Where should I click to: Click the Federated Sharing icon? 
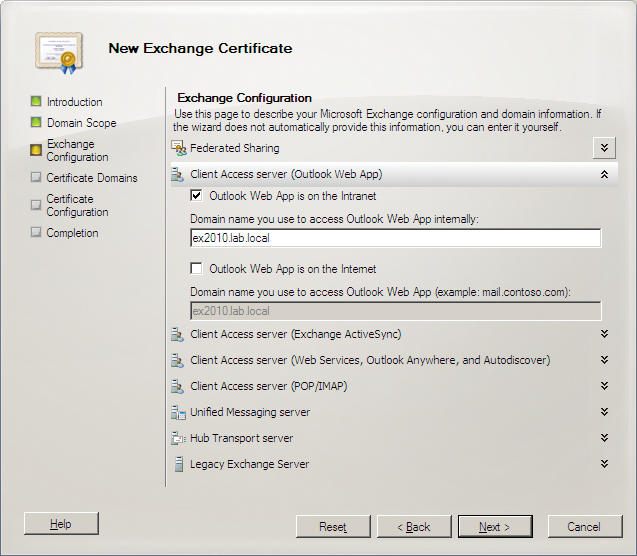click(179, 148)
